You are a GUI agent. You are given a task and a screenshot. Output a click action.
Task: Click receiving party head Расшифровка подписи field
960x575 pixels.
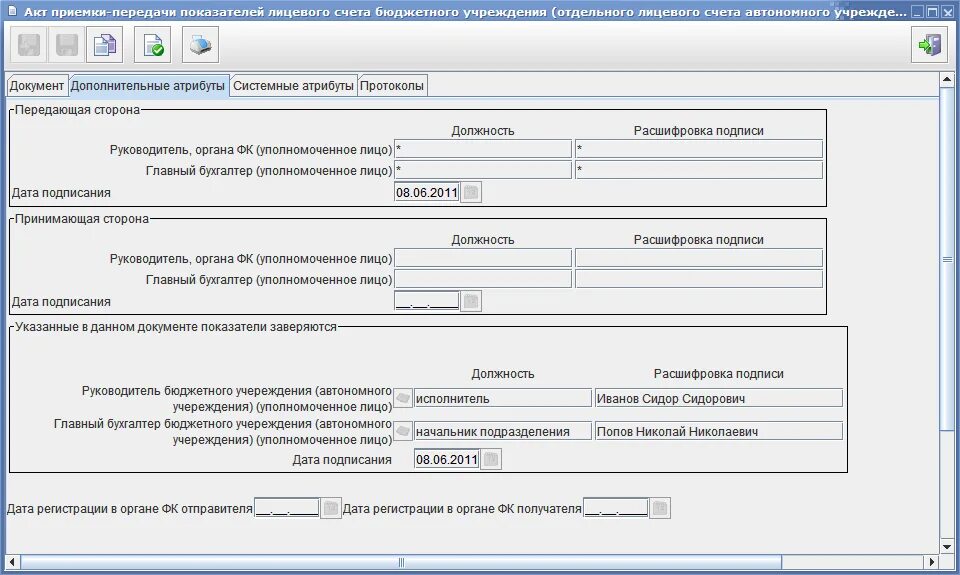699,258
